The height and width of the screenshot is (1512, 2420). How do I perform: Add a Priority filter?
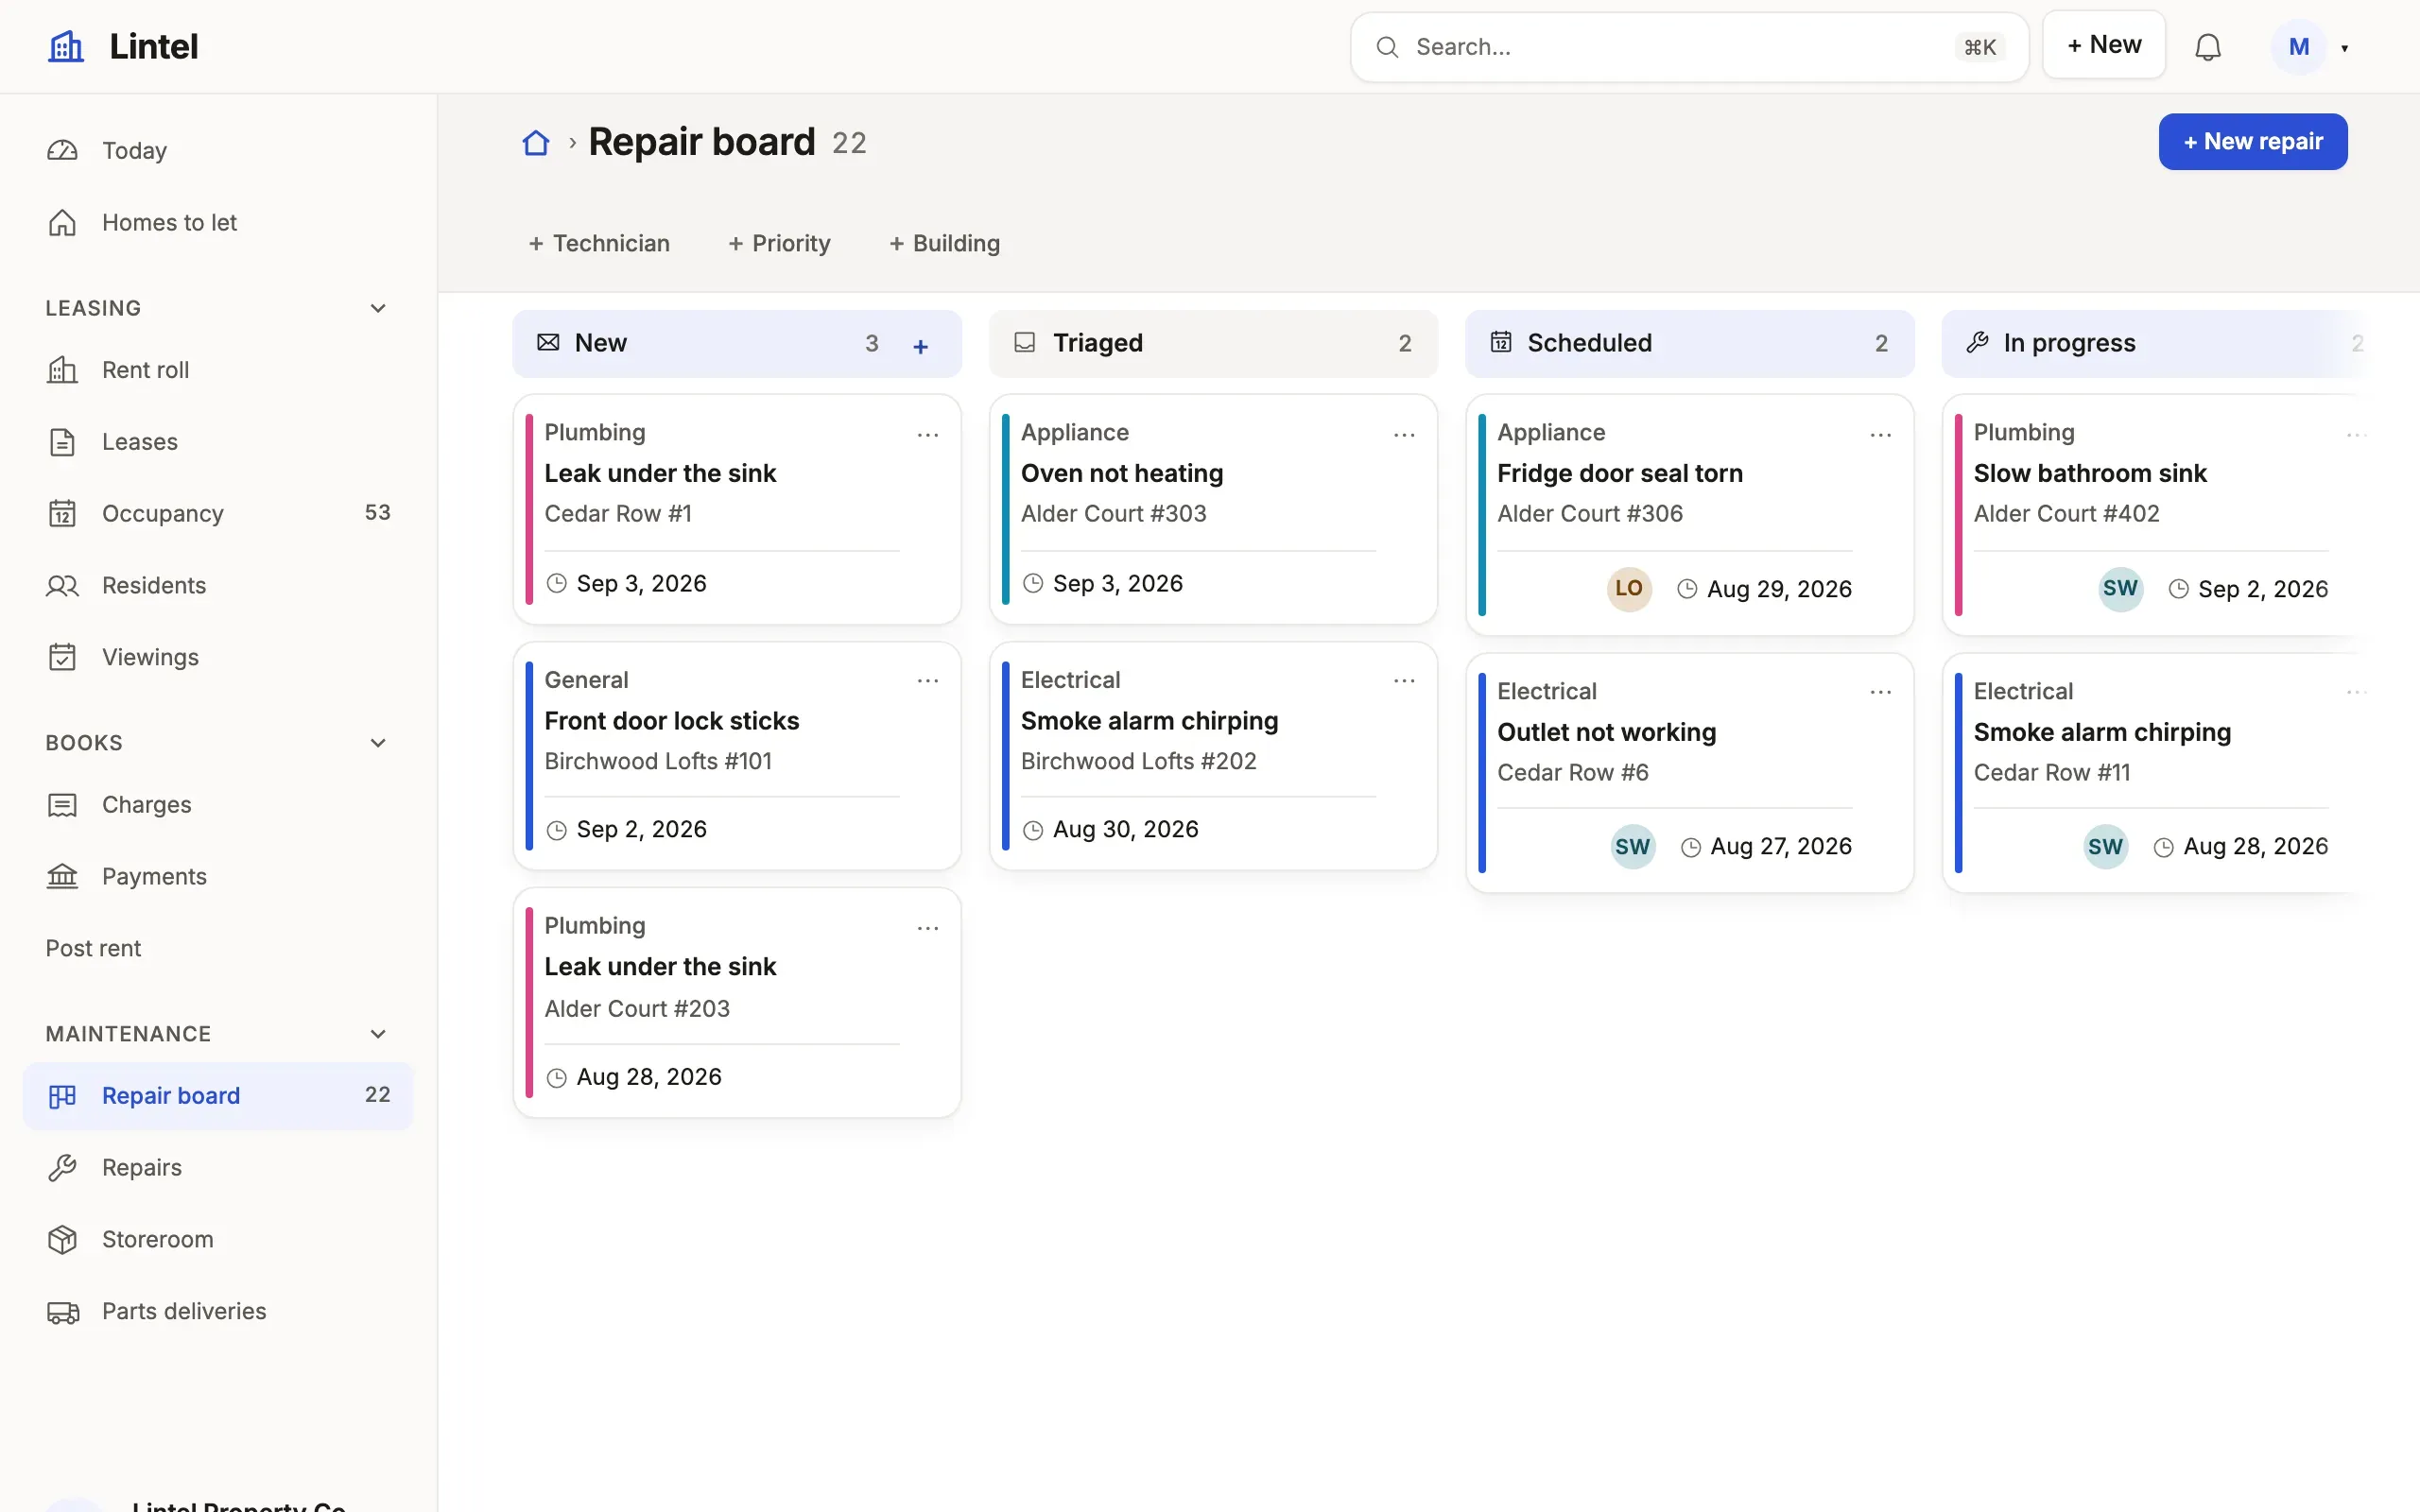pyautogui.click(x=779, y=243)
